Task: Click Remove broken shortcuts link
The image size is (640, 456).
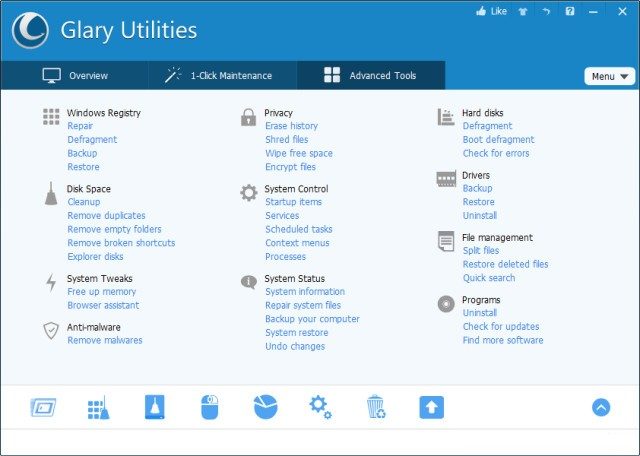Action: 121,243
